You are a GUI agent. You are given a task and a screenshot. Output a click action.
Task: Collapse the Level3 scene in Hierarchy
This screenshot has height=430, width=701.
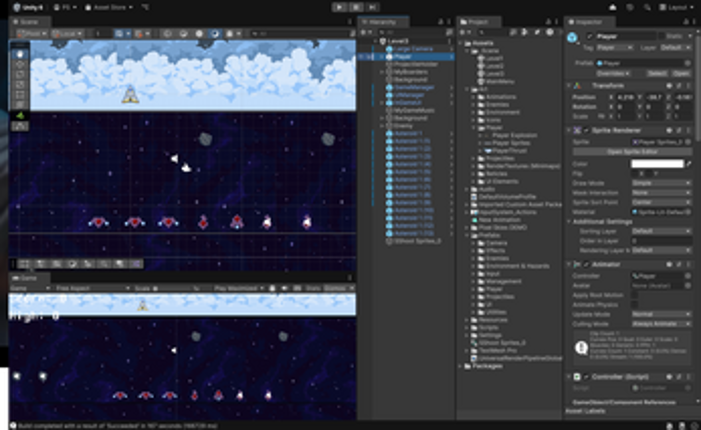click(376, 41)
